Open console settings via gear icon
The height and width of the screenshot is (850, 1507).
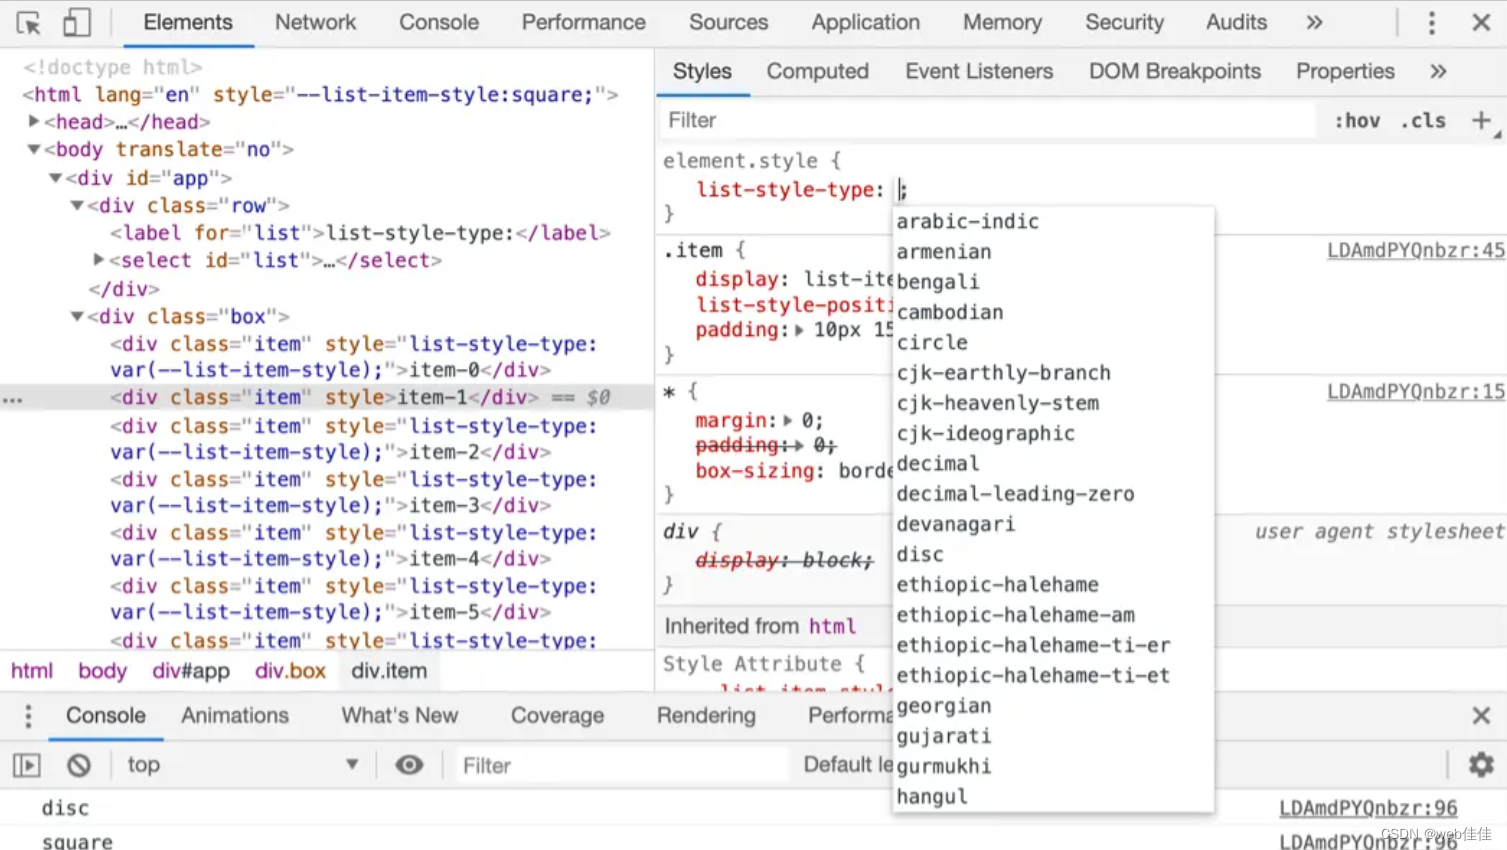[x=1480, y=765]
